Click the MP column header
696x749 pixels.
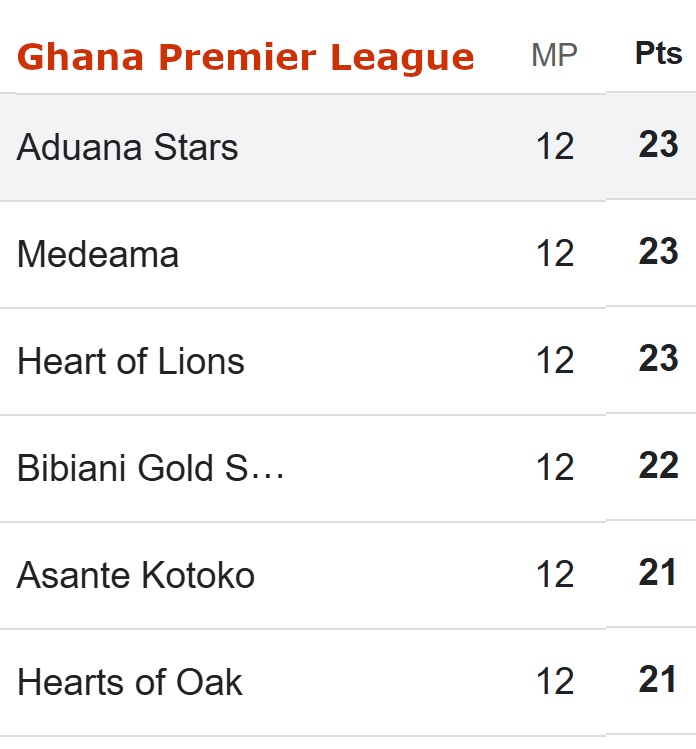coord(554,55)
